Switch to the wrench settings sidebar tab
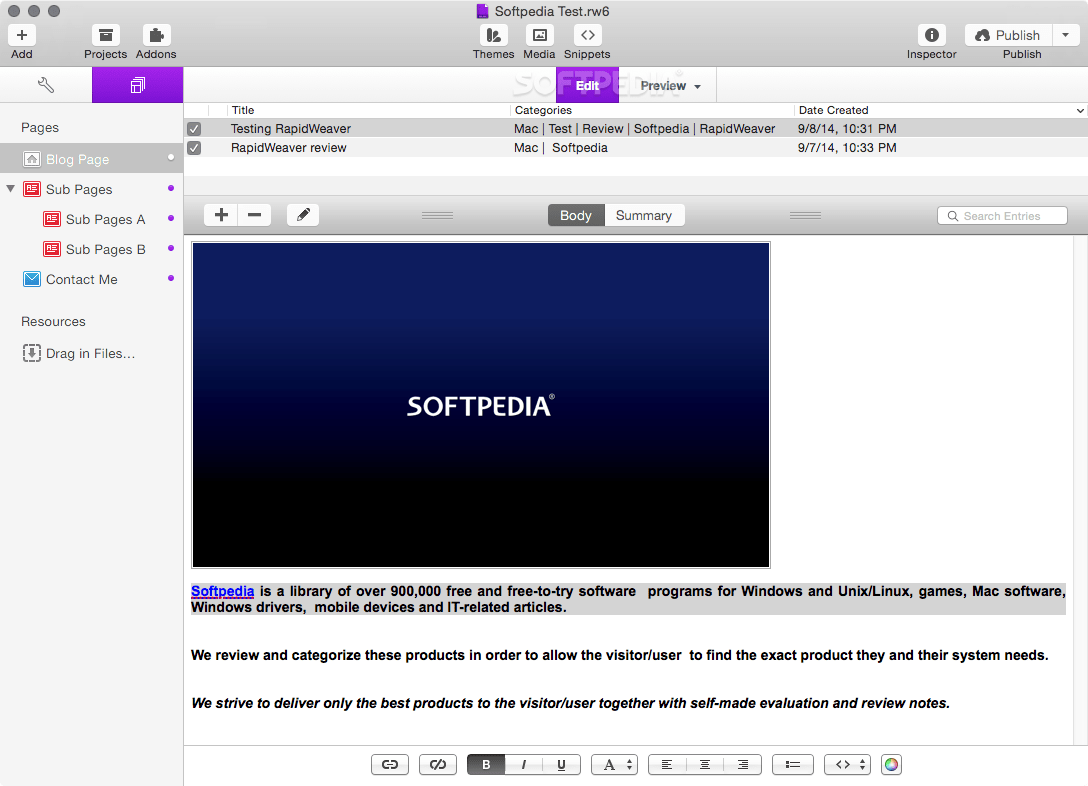Image resolution: width=1088 pixels, height=786 pixels. tap(46, 85)
